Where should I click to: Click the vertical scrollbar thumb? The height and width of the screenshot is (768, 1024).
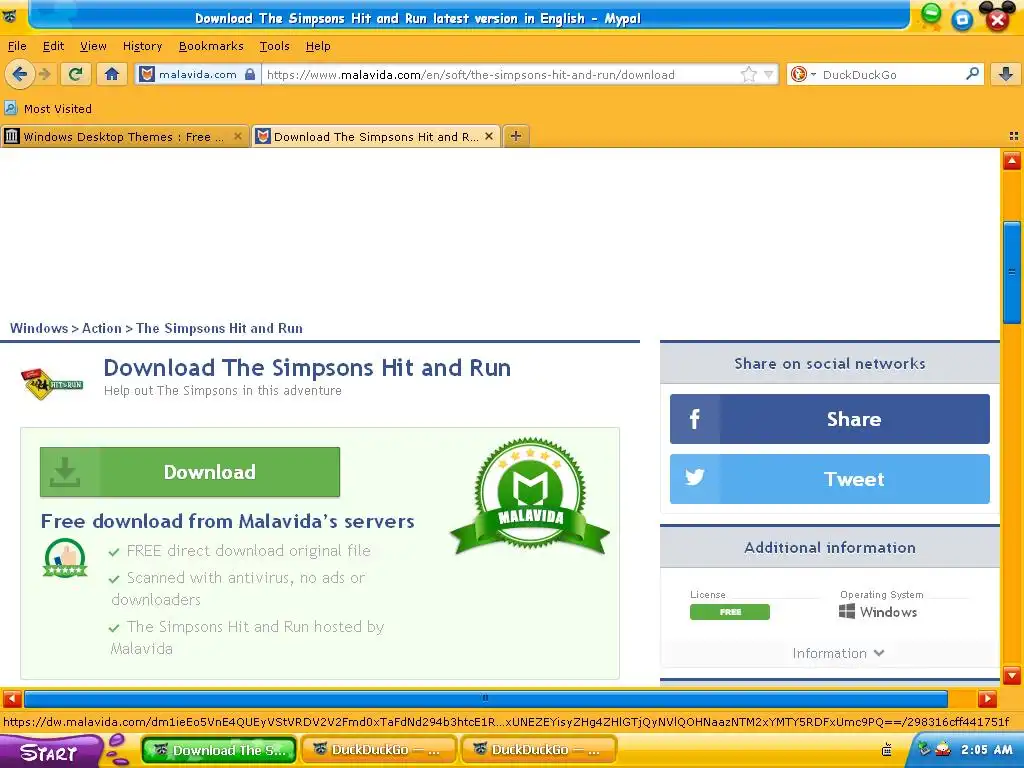point(1012,272)
